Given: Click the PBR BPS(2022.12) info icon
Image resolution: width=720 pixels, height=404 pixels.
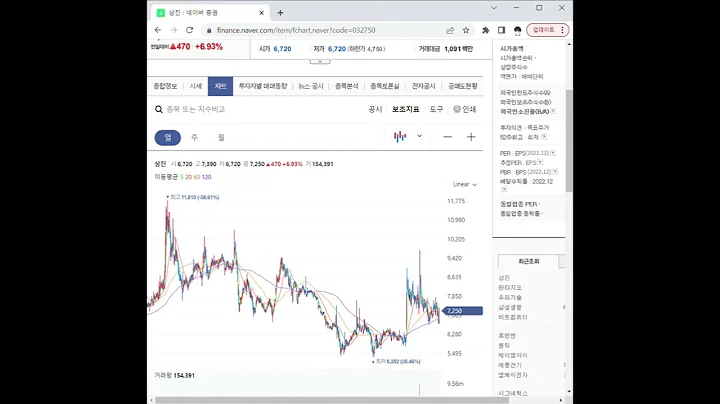Looking at the screenshot, I should [555, 172].
